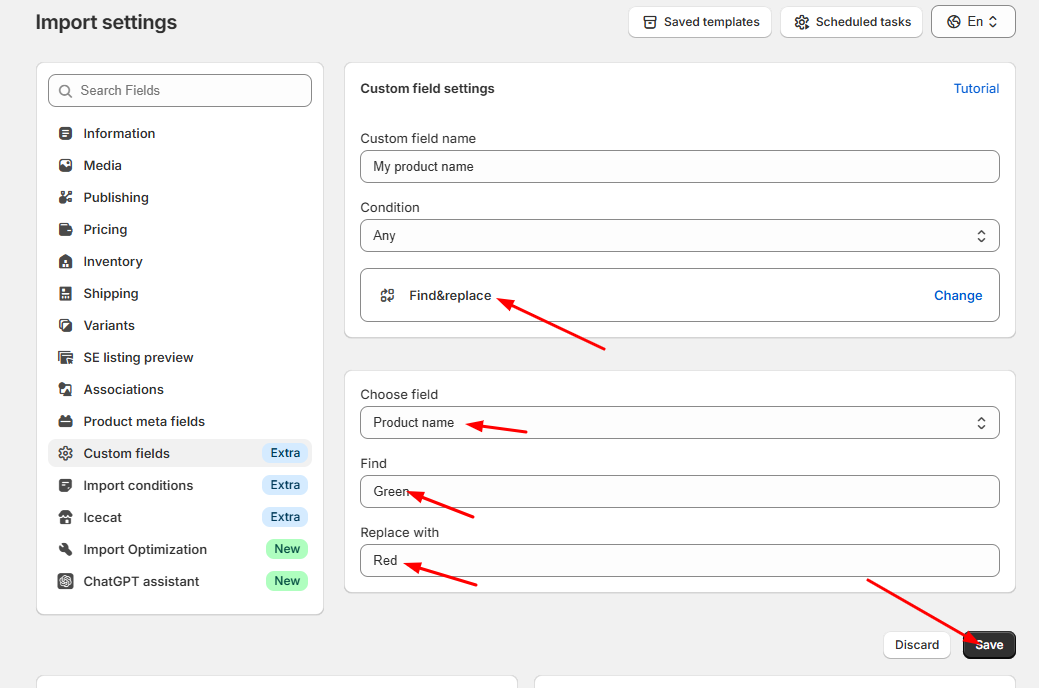Click the Custom fields gear icon
Image resolution: width=1039 pixels, height=688 pixels.
pos(66,453)
